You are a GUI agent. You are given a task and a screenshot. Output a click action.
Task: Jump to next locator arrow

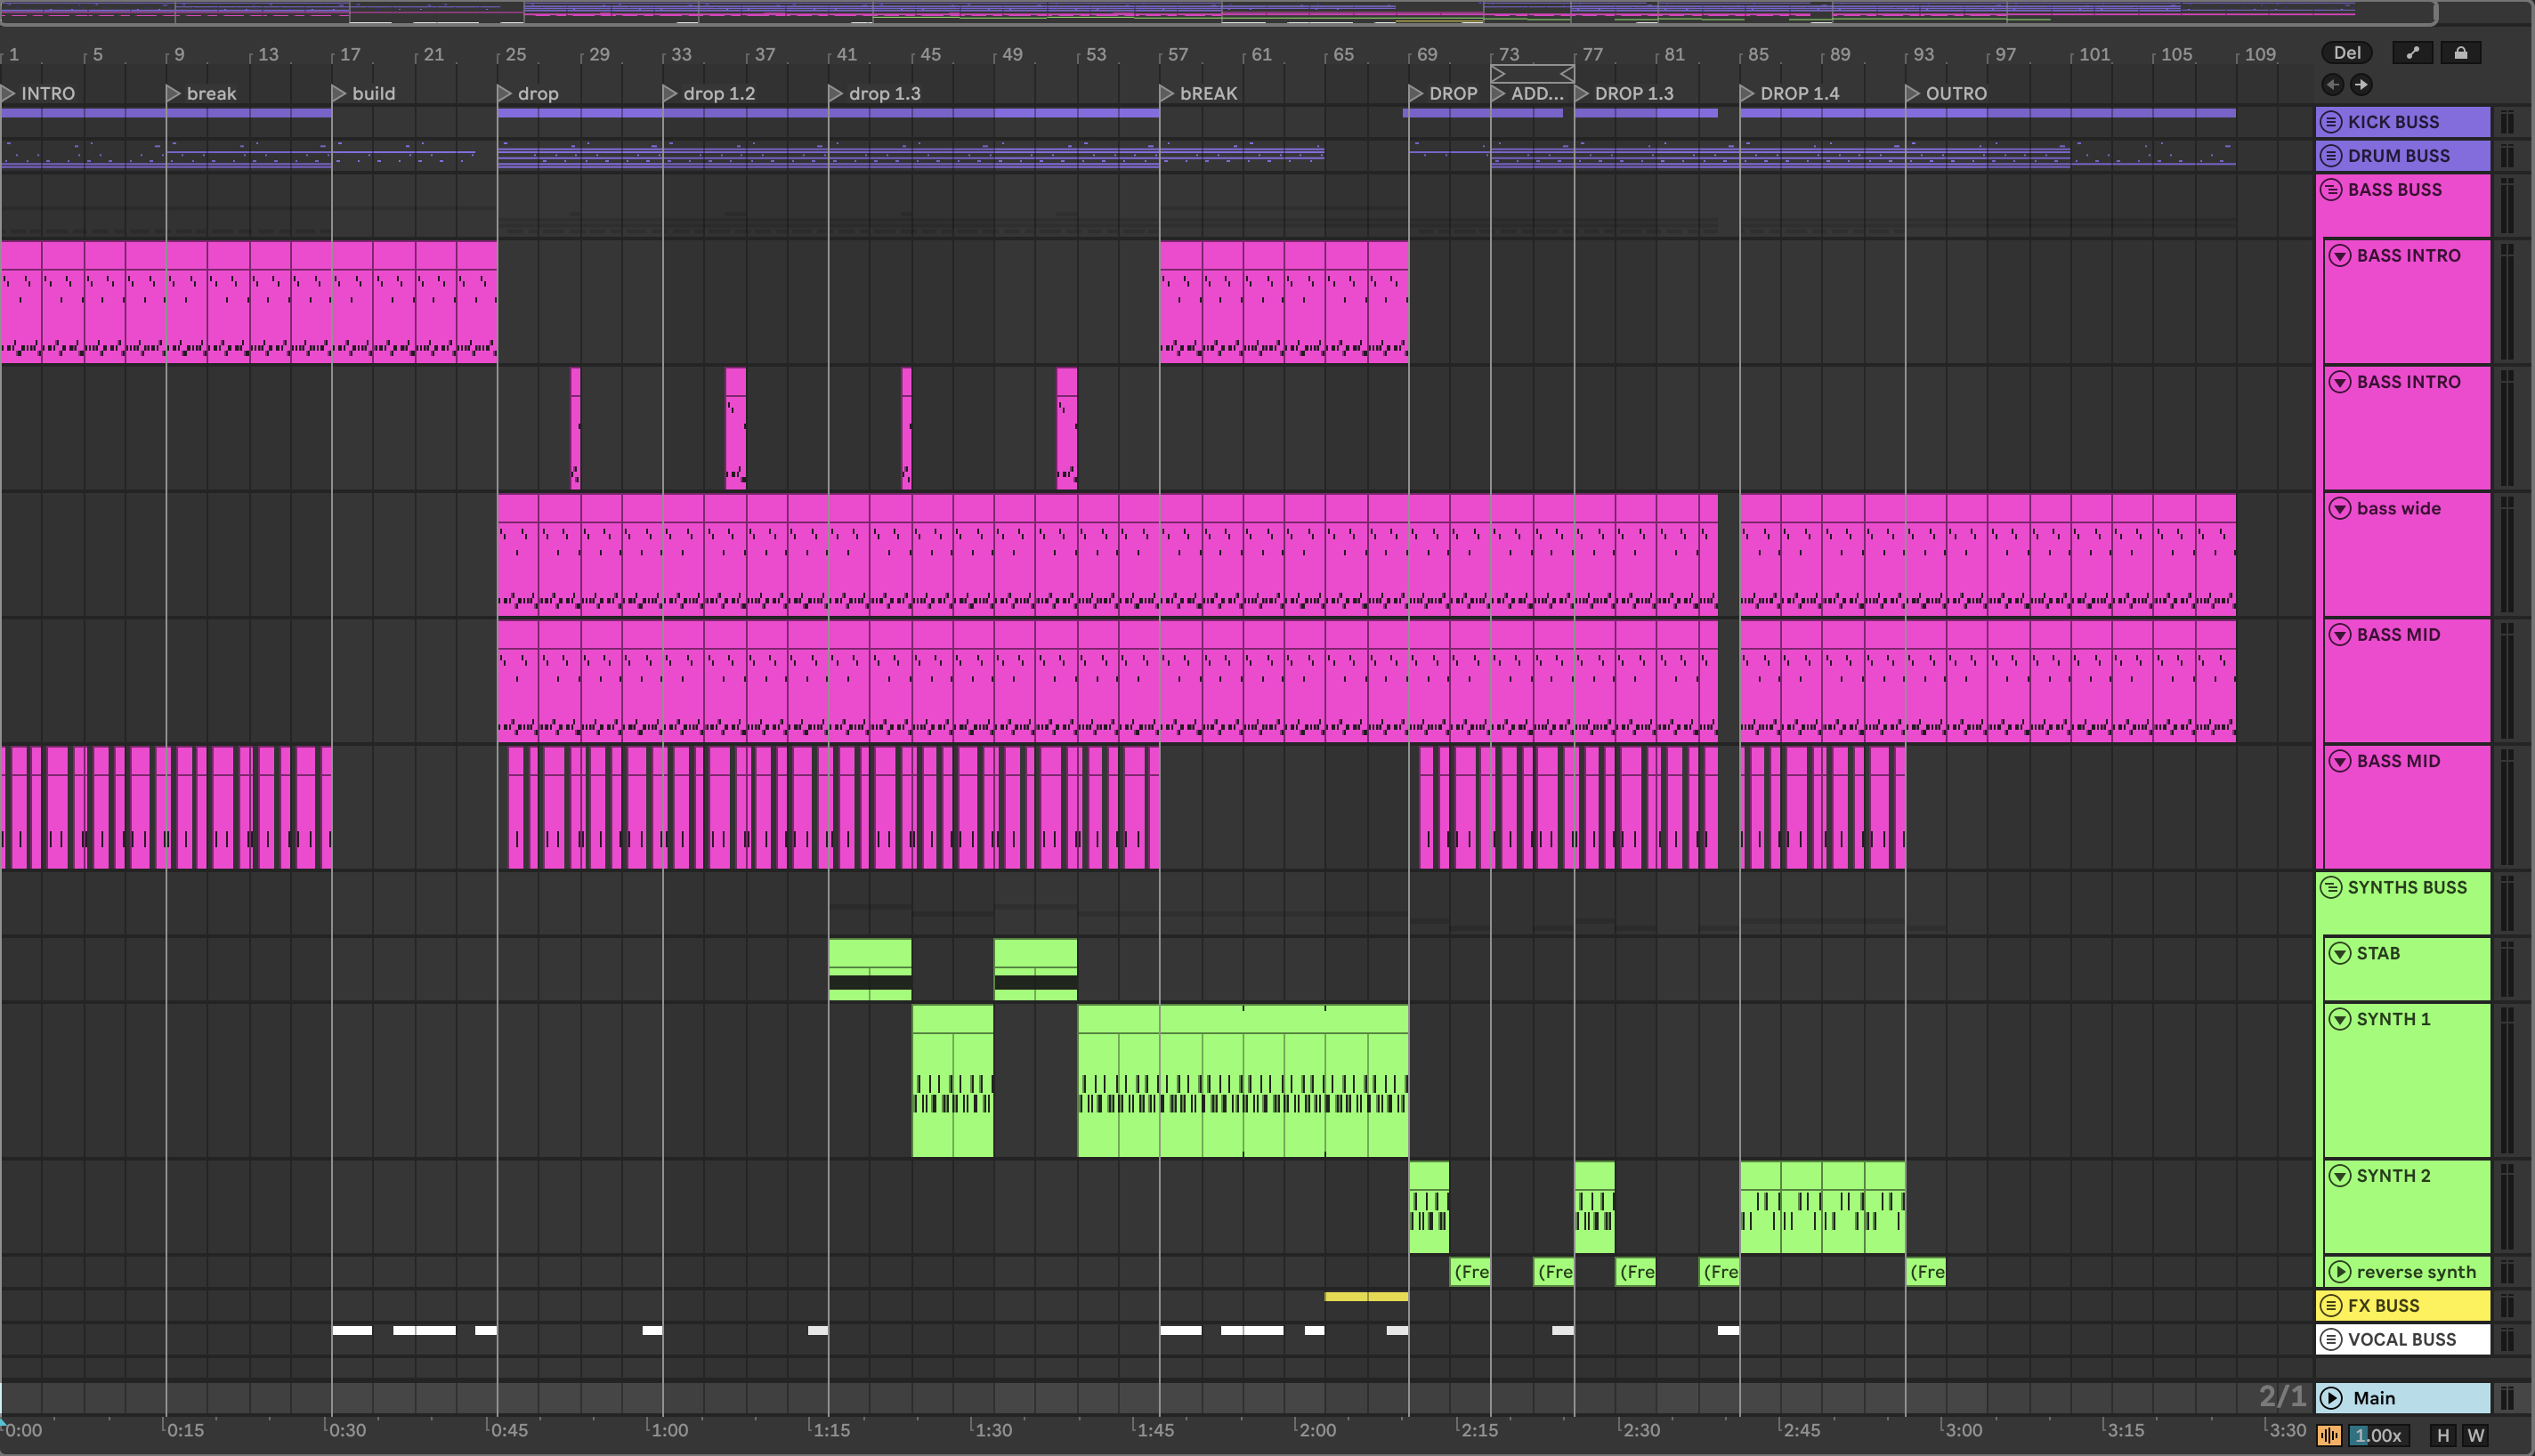point(2361,85)
